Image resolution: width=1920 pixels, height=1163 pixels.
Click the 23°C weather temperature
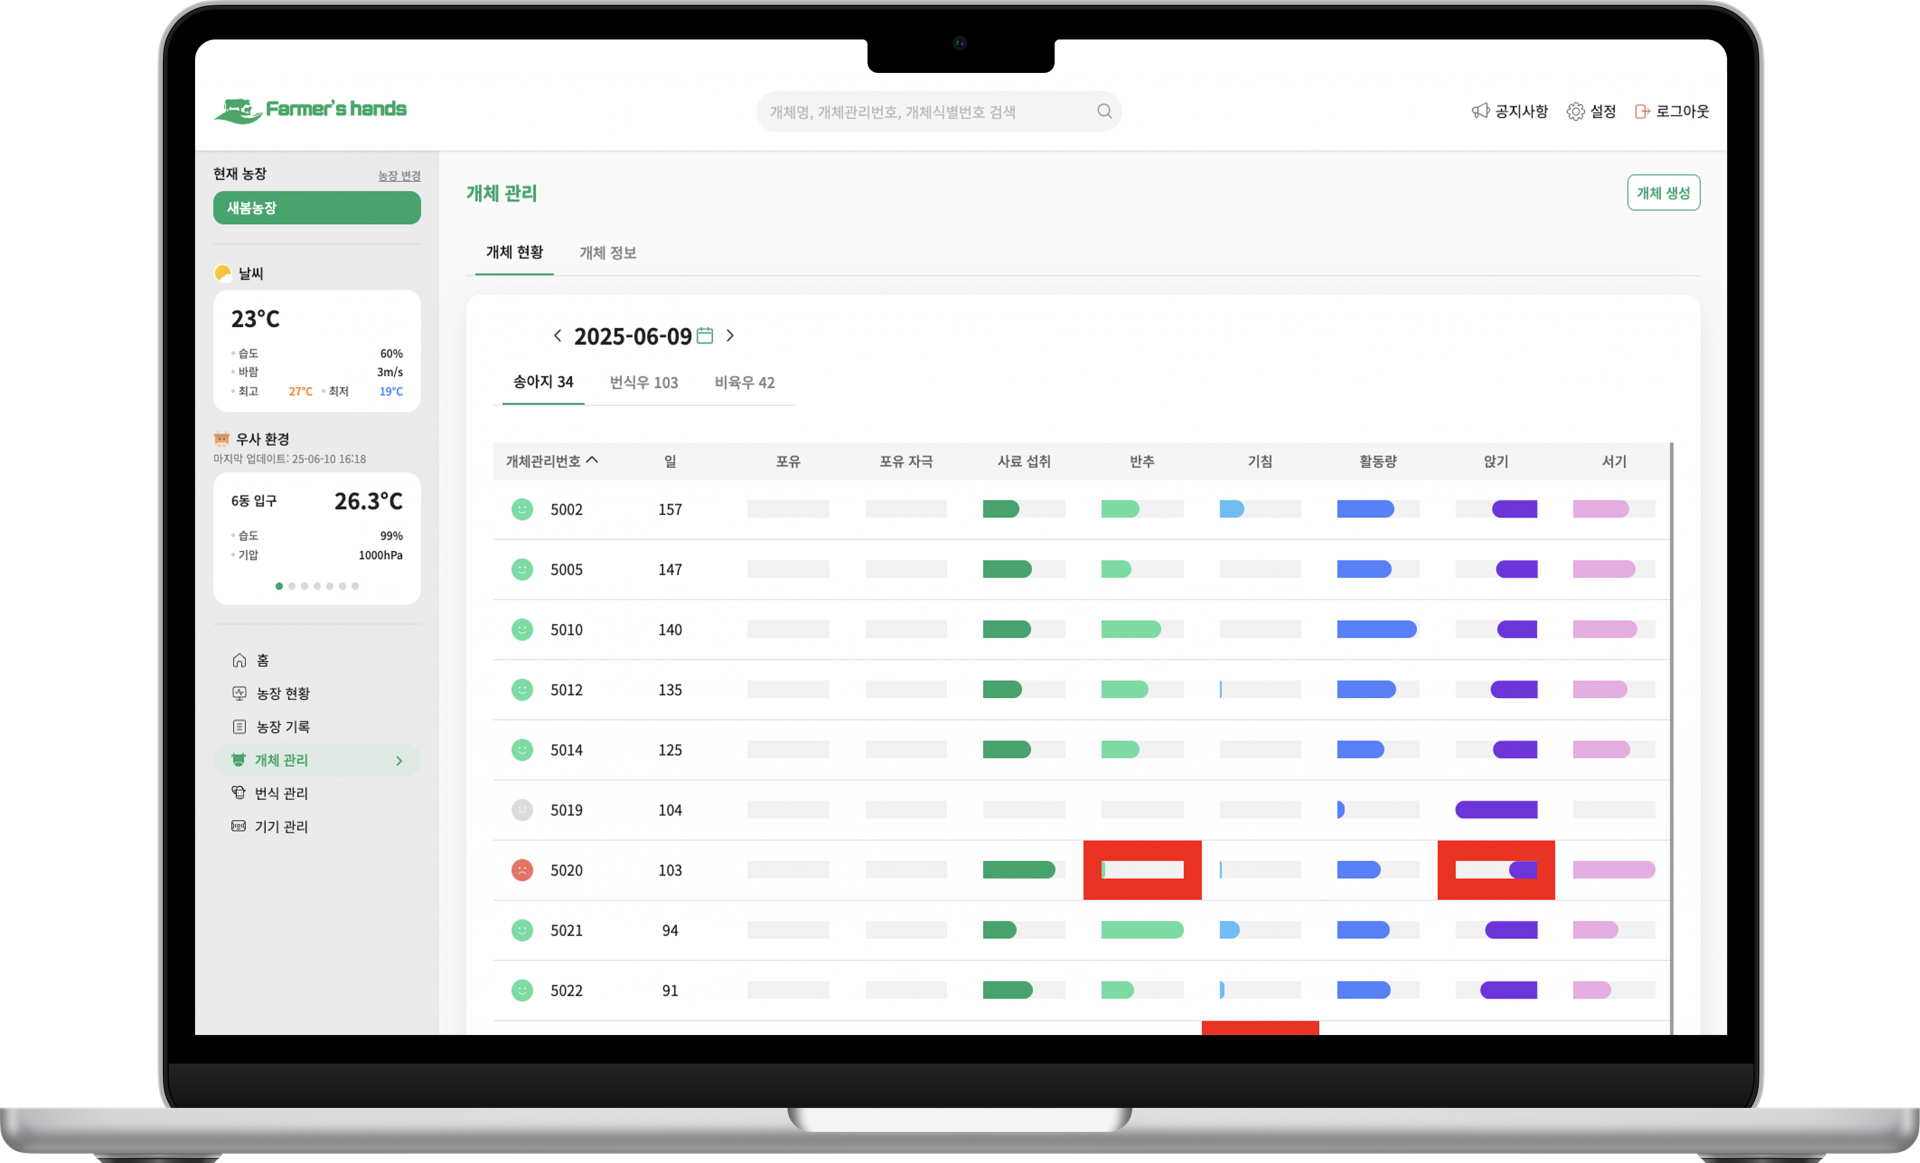click(255, 319)
